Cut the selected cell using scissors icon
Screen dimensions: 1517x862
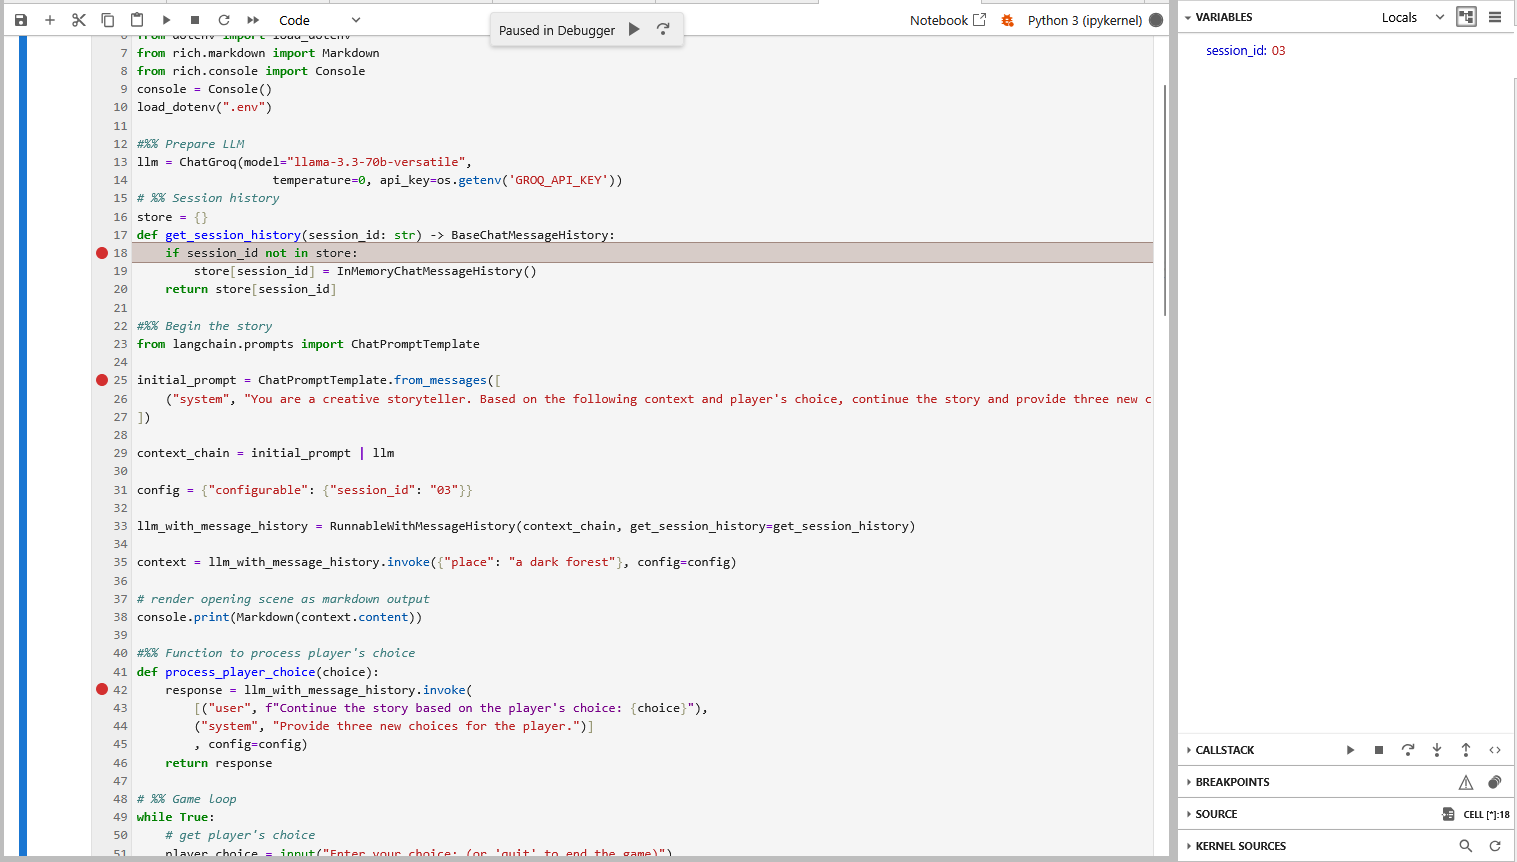(x=79, y=20)
